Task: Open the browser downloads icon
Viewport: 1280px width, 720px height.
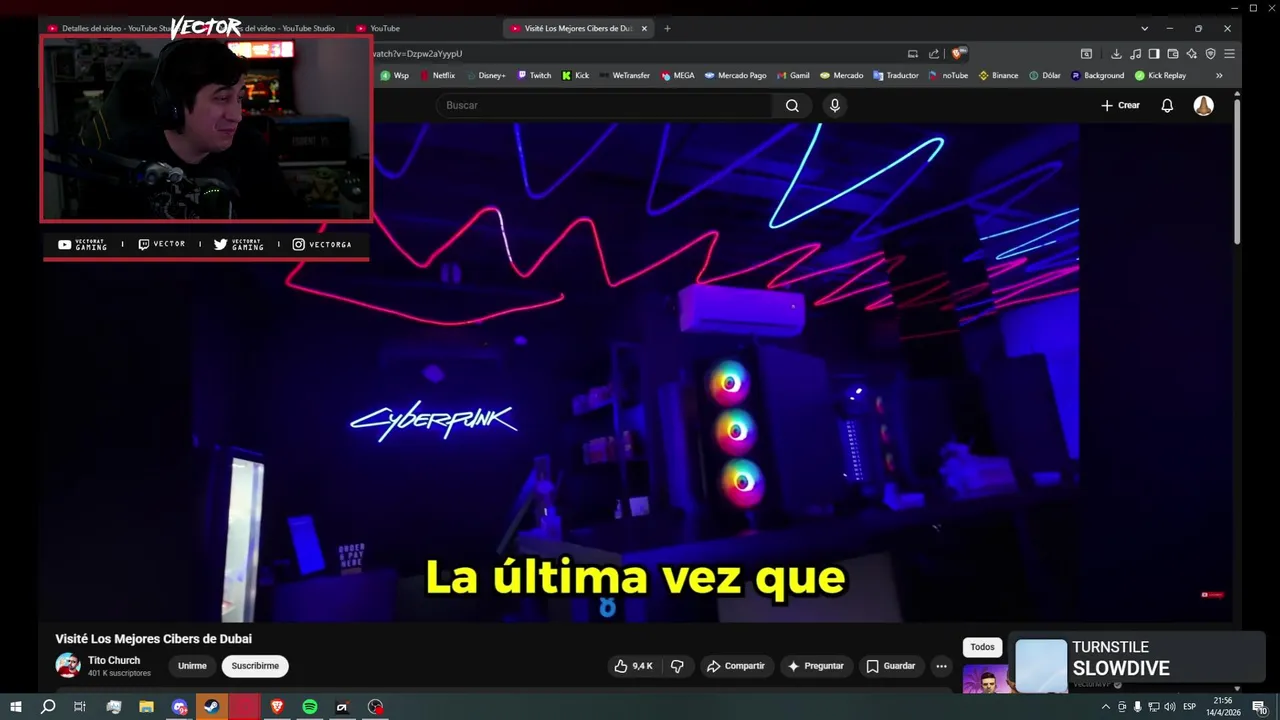Action: pyautogui.click(x=1116, y=53)
